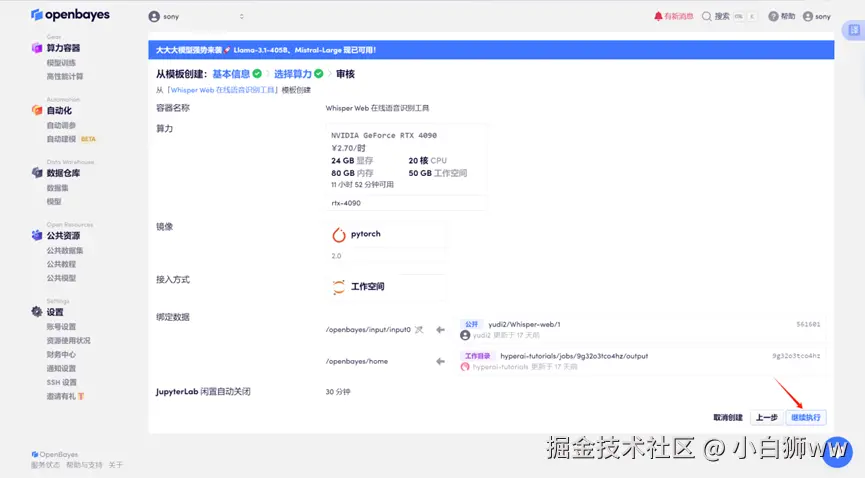Open 自动调参 in sidebar
The height and width of the screenshot is (478, 865).
click(61, 125)
